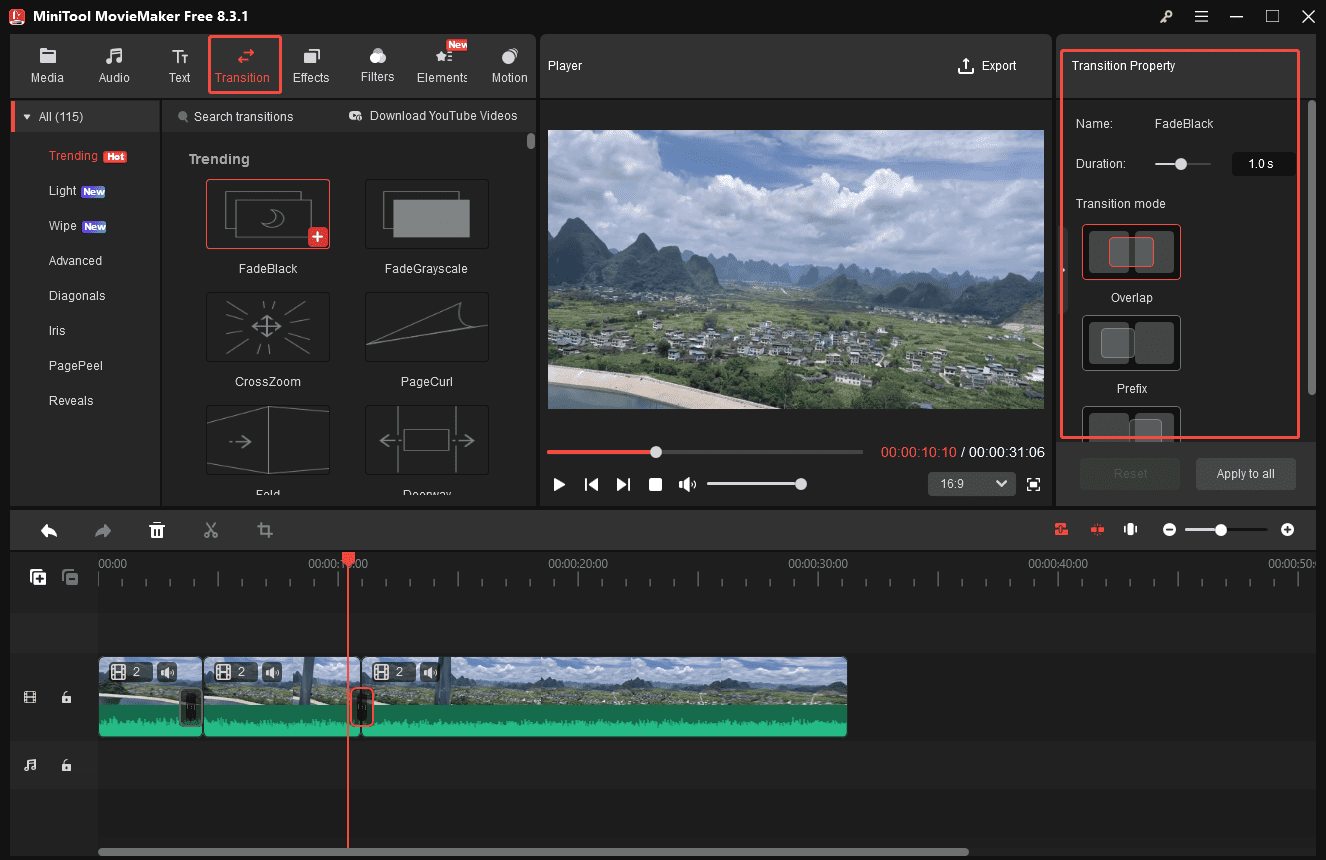This screenshot has height=860, width=1326.
Task: Undo the last action
Action: coord(48,530)
